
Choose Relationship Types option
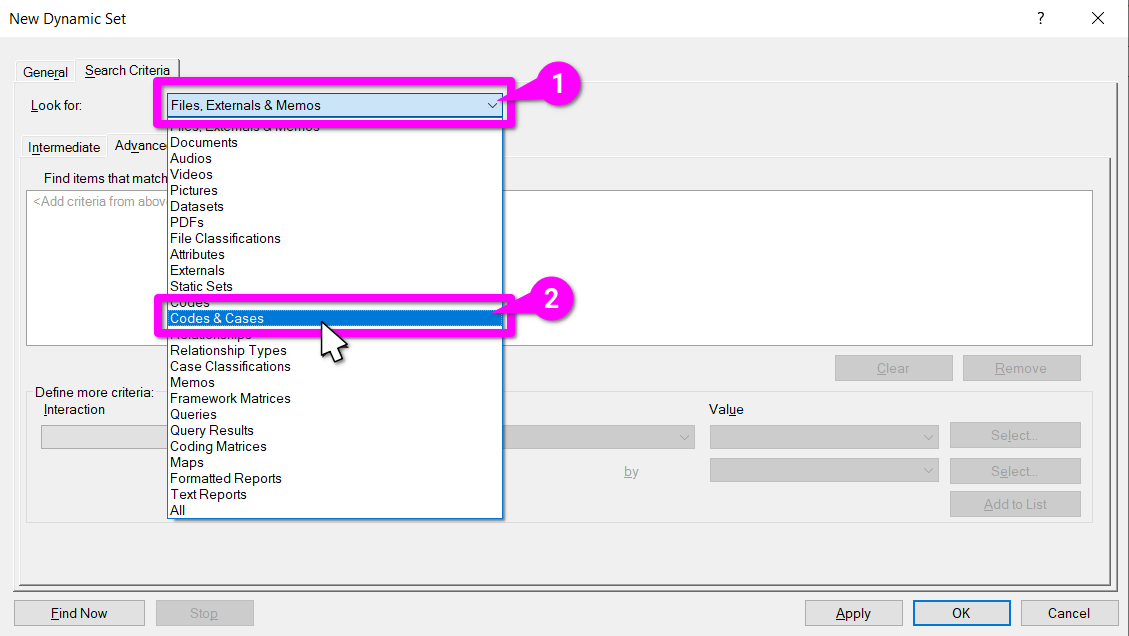(228, 350)
